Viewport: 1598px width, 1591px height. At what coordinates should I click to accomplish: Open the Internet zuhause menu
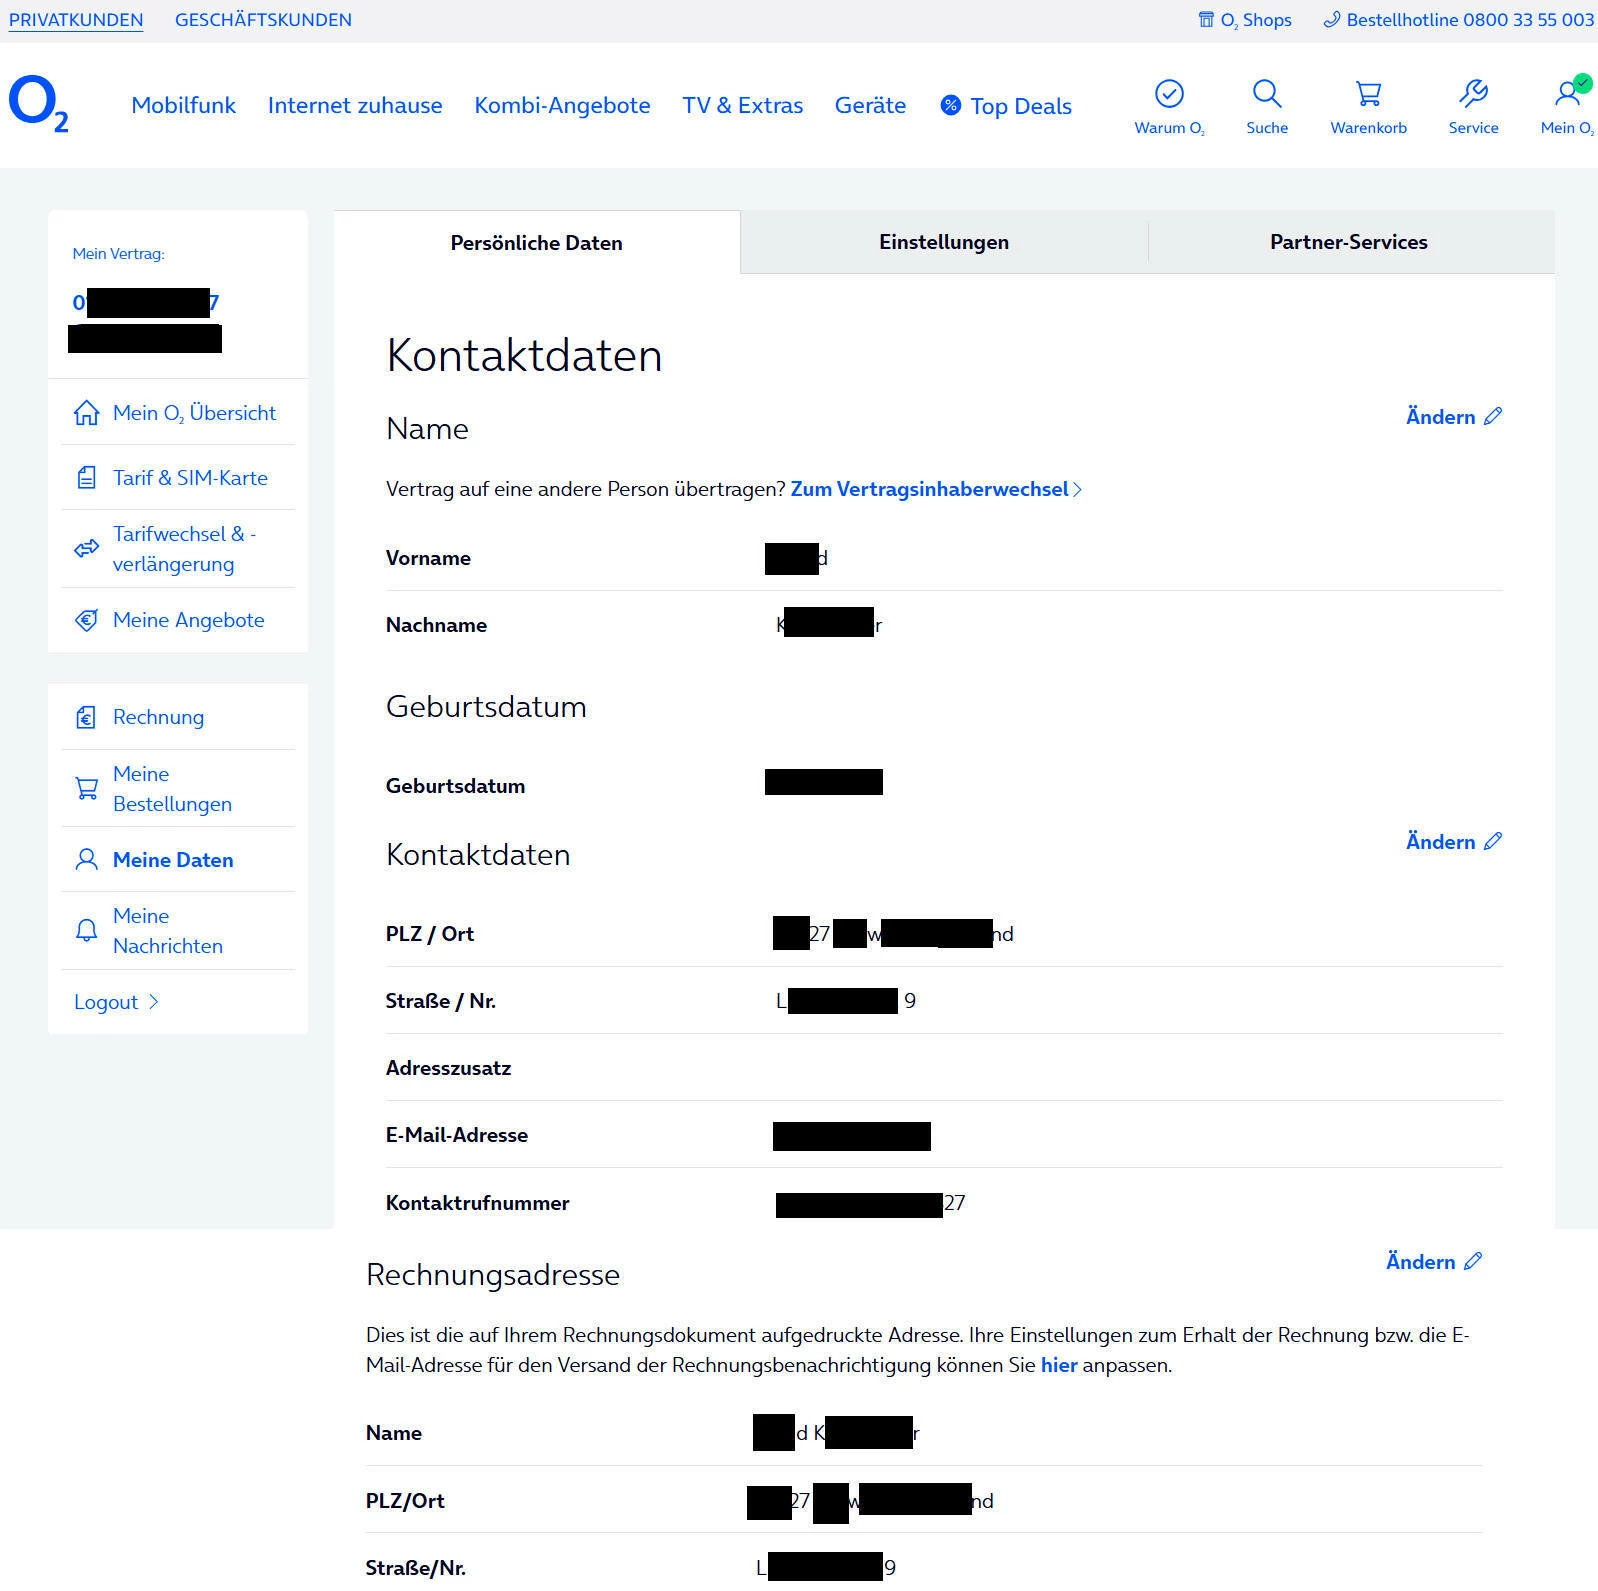[355, 105]
